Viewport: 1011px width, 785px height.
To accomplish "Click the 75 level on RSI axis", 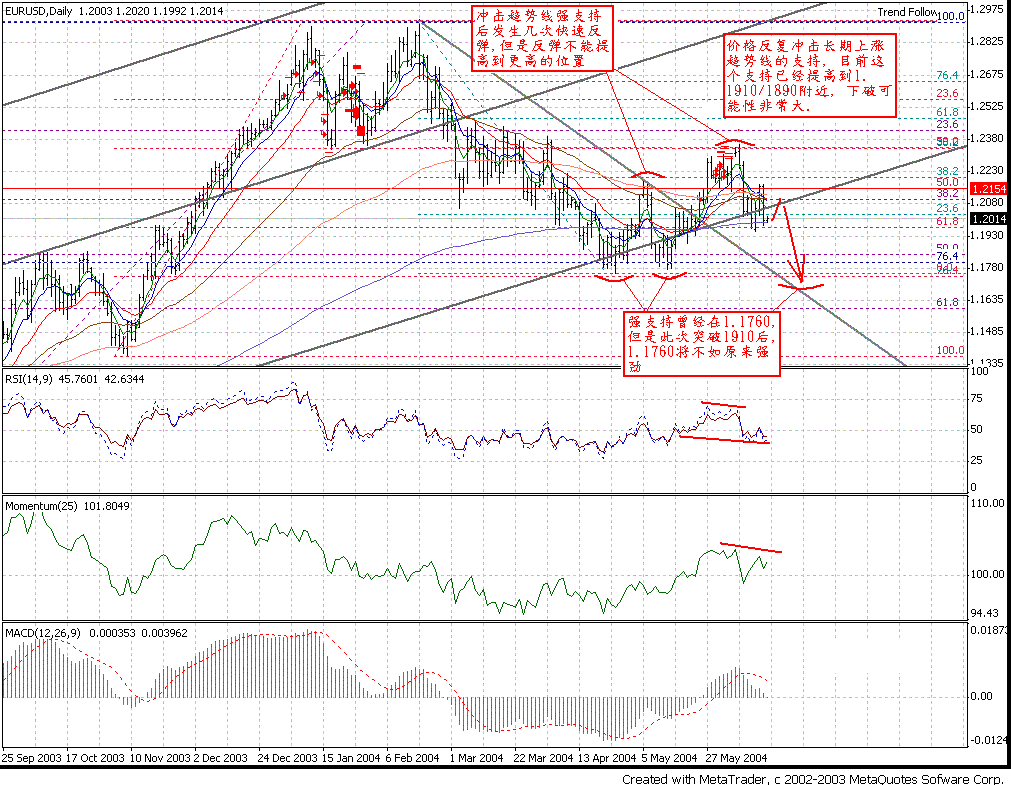I will (x=977, y=399).
